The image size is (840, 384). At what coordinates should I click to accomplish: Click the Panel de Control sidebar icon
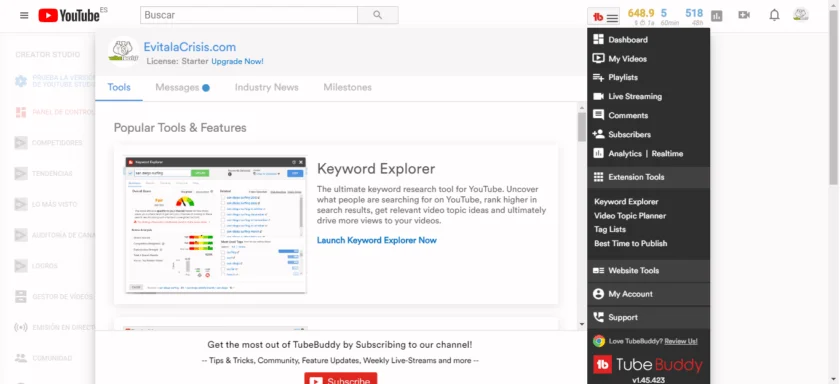(x=21, y=112)
